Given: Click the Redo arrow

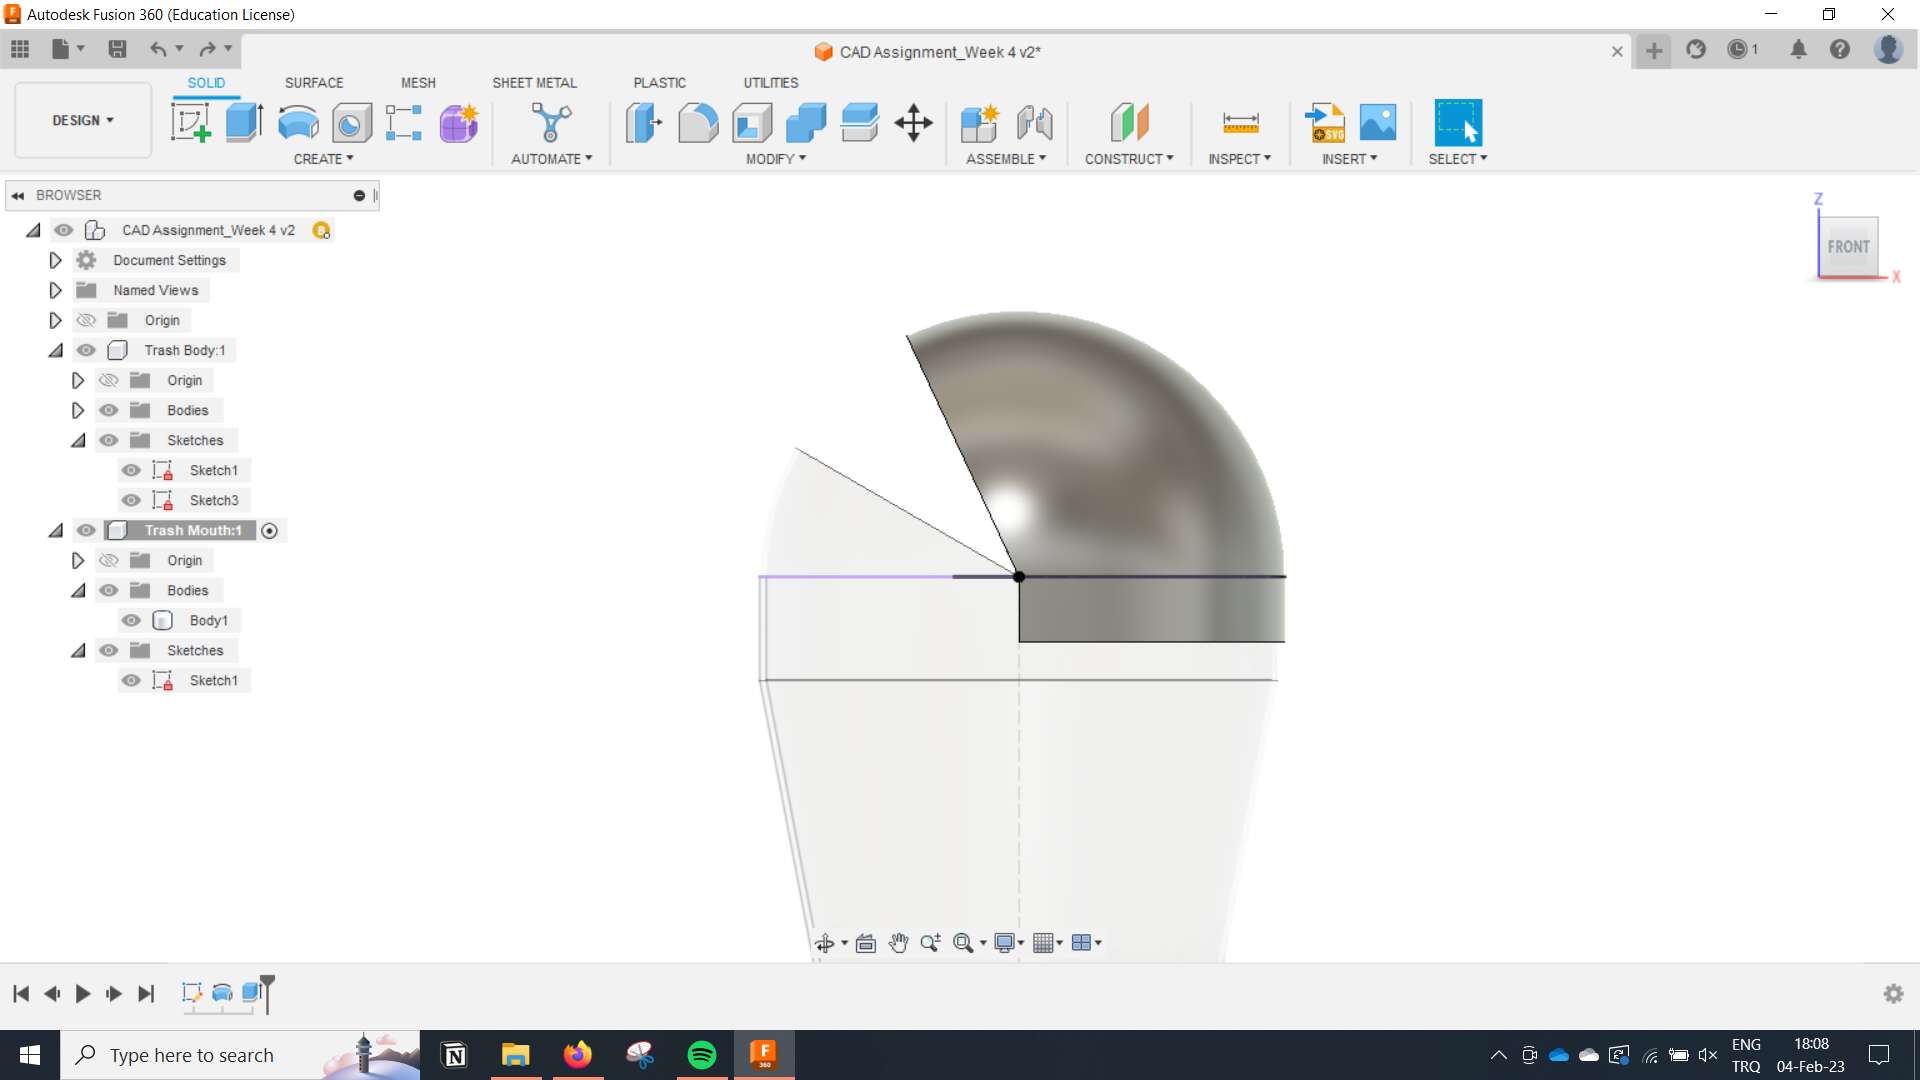Looking at the screenshot, I should pyautogui.click(x=207, y=49).
